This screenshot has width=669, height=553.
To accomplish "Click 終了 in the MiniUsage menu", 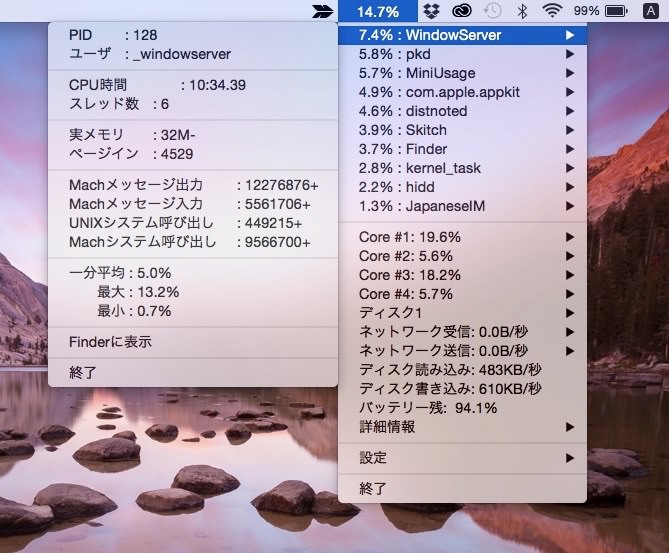I will click(x=462, y=489).
